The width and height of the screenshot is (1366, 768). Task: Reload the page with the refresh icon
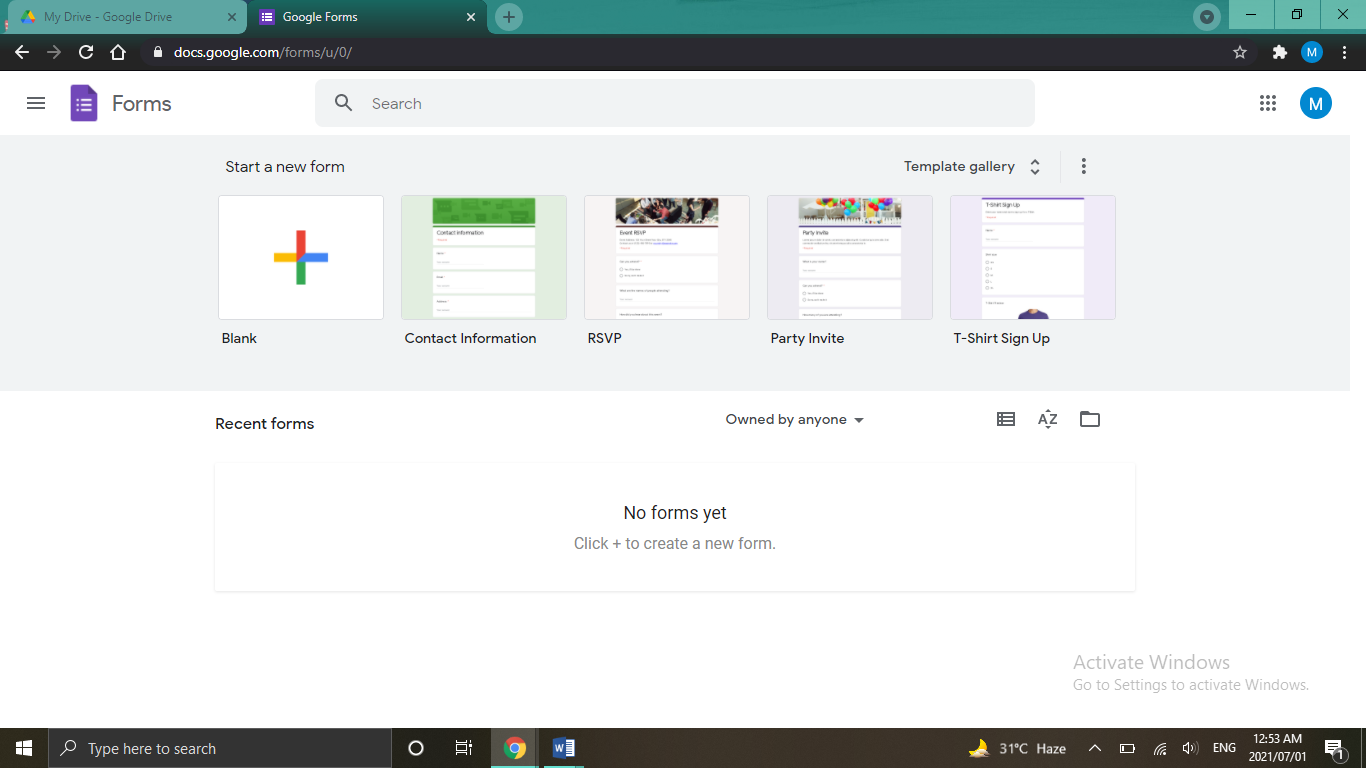coord(86,52)
